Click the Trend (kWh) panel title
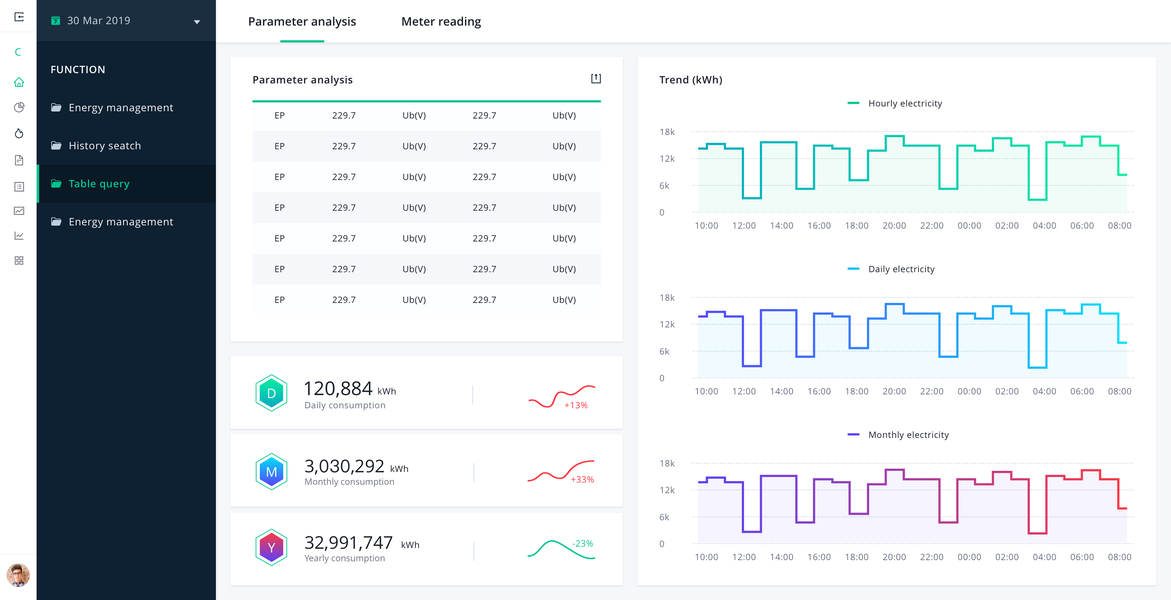This screenshot has width=1171, height=600. point(691,80)
